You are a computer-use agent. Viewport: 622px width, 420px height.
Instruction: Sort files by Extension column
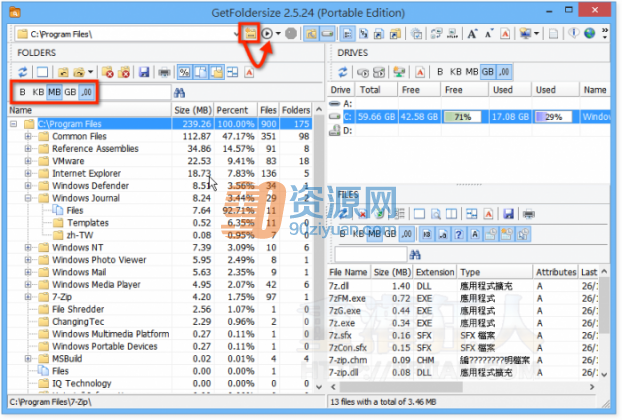435,272
